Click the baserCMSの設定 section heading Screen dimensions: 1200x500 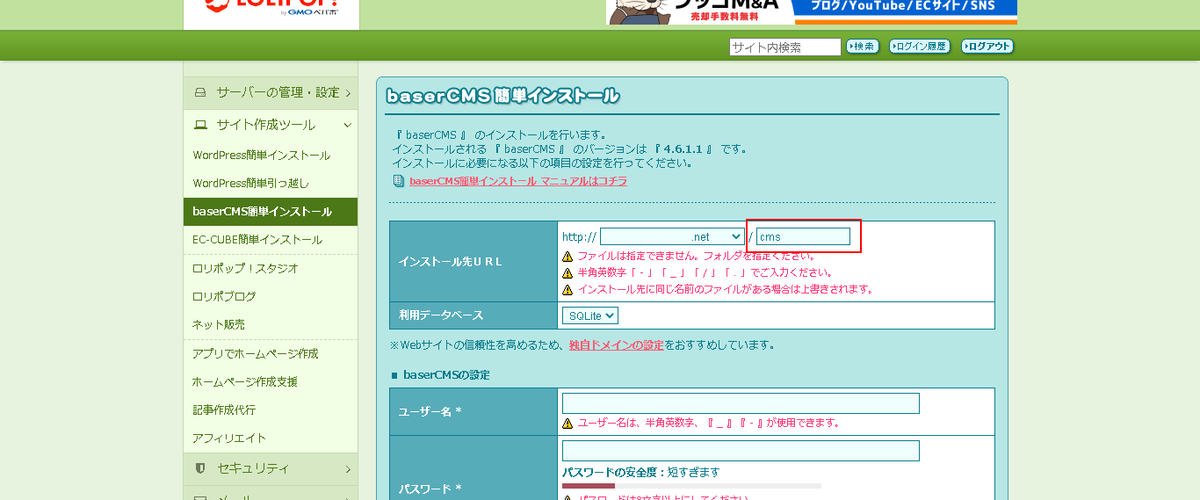point(447,374)
